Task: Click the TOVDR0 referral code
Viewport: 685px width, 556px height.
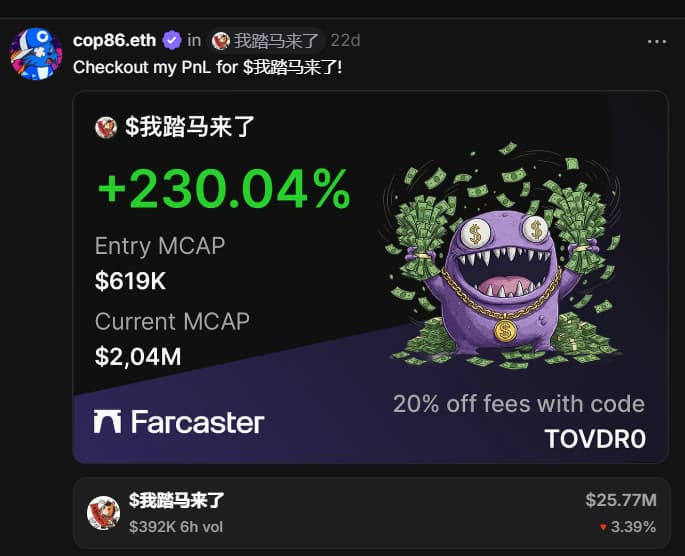Action: (x=595, y=439)
